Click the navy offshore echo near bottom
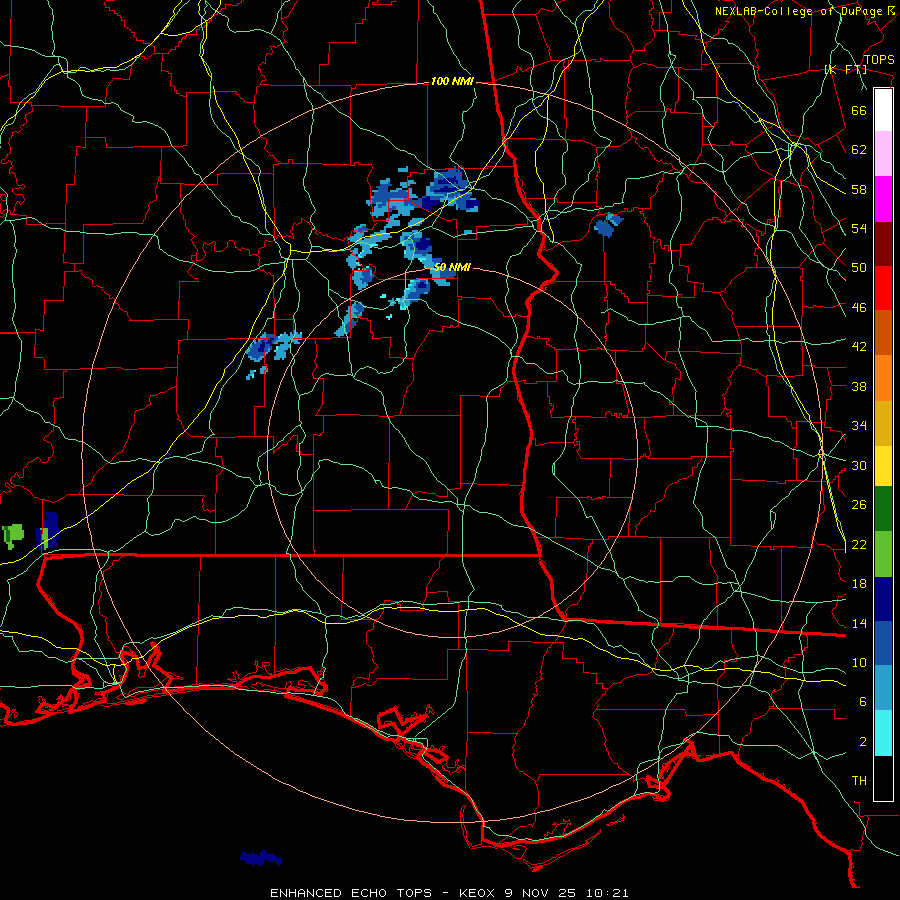Image resolution: width=900 pixels, height=900 pixels. (261, 859)
